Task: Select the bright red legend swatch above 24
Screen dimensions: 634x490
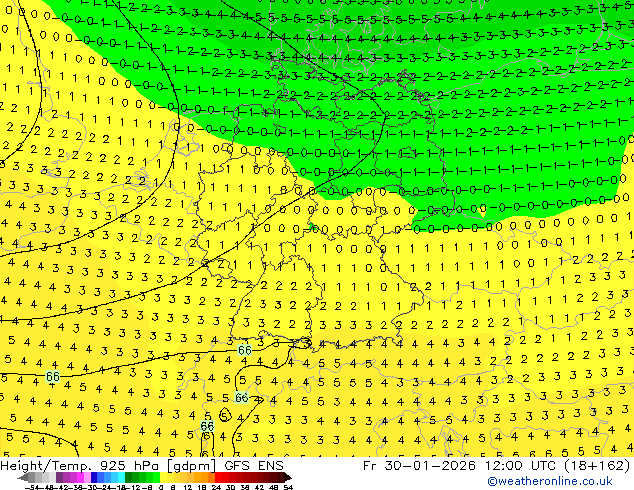Action: pyautogui.click(x=218, y=477)
